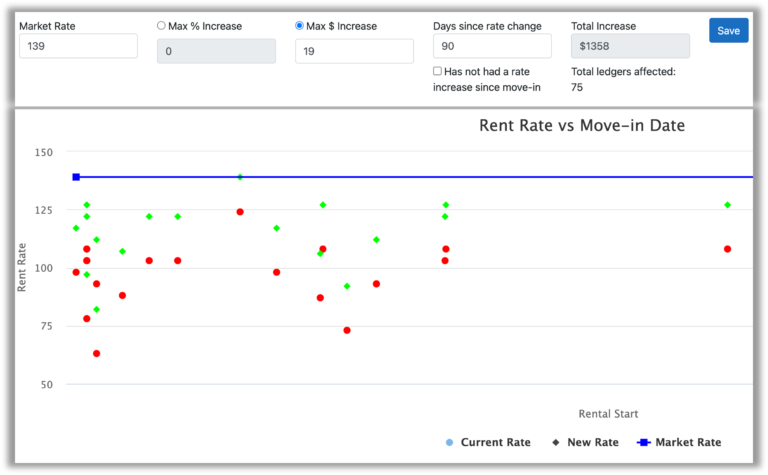Click the green diamond on Market Rate line
Screen dimensions: 768x475
pyautogui.click(x=240, y=177)
